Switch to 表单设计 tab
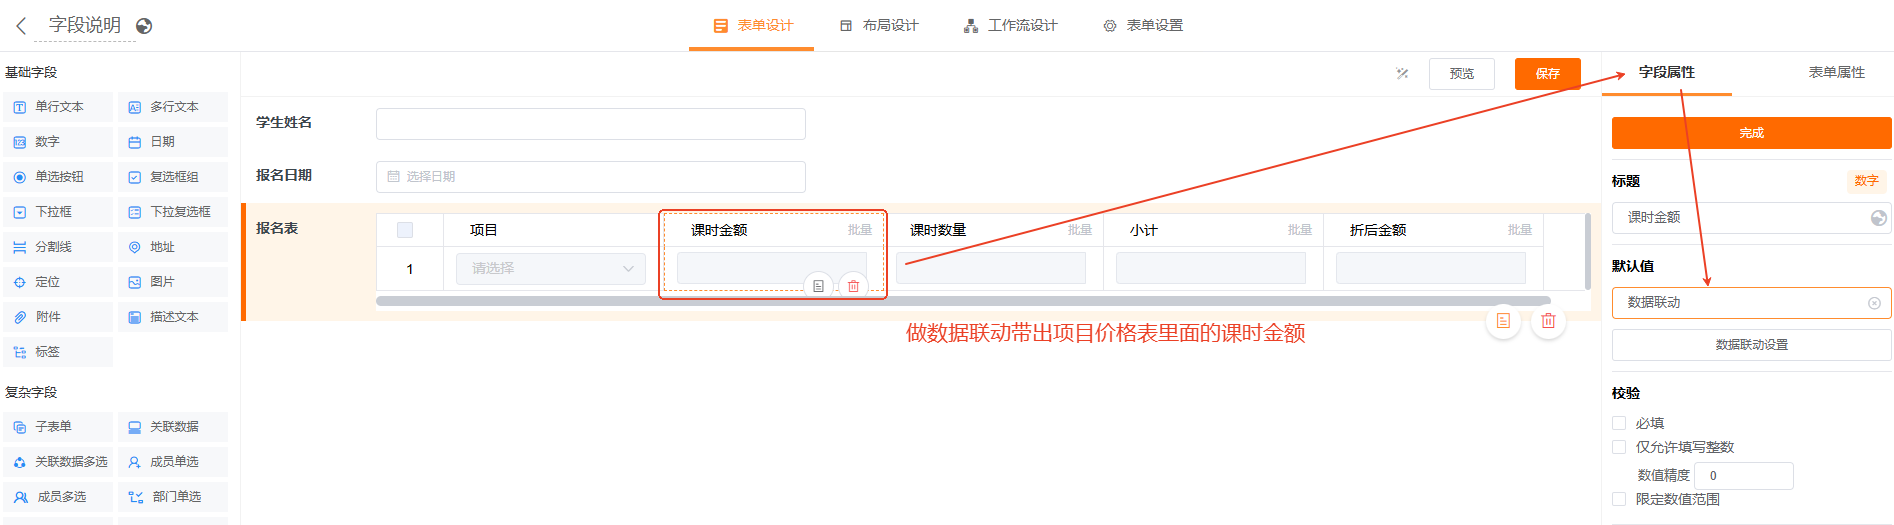1894x525 pixels. (x=752, y=26)
